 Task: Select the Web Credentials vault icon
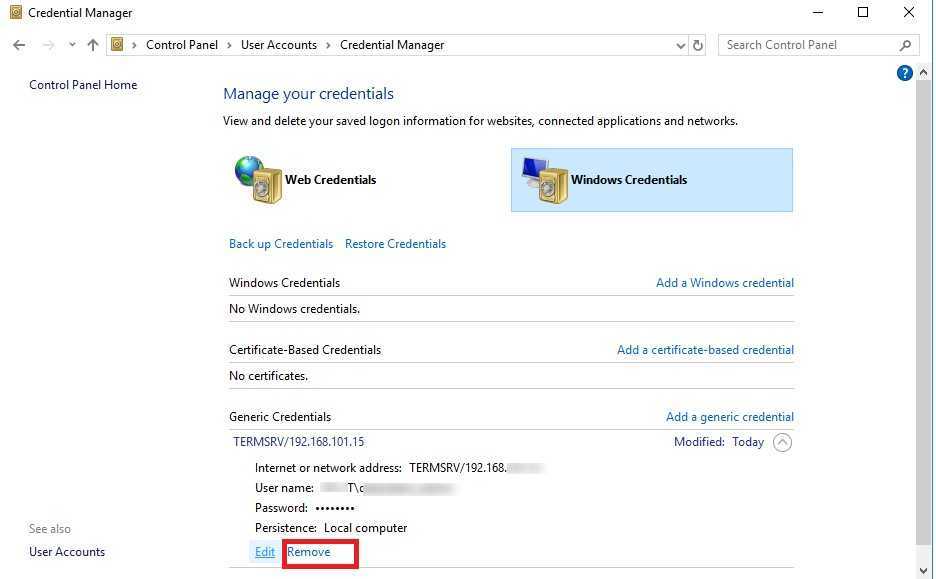pyautogui.click(x=259, y=180)
